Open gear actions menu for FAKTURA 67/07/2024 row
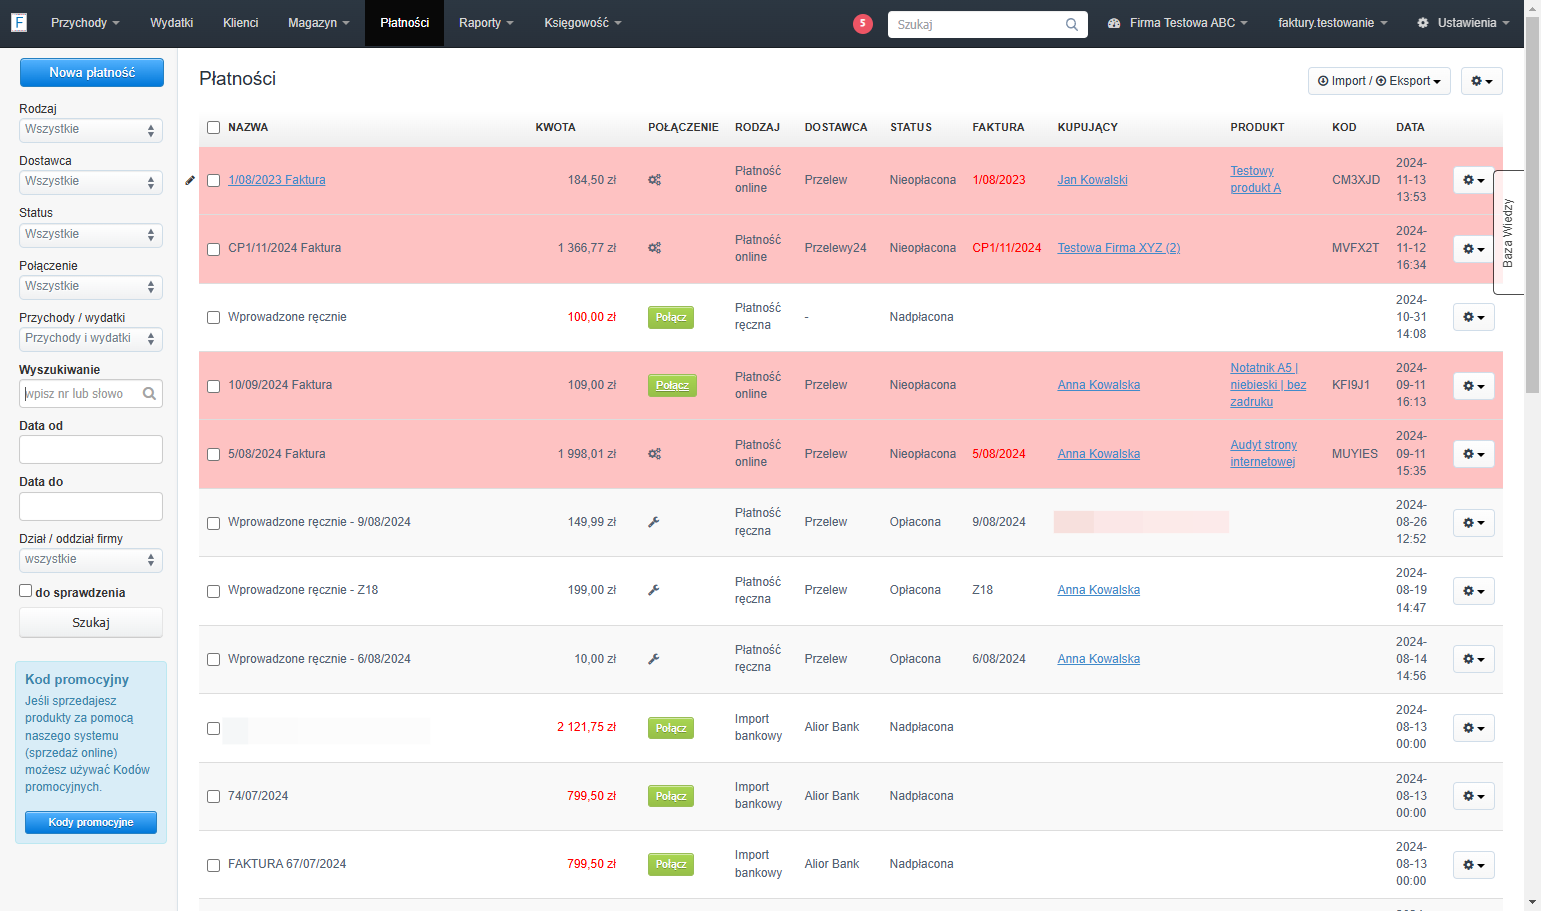1541x911 pixels. click(1474, 865)
